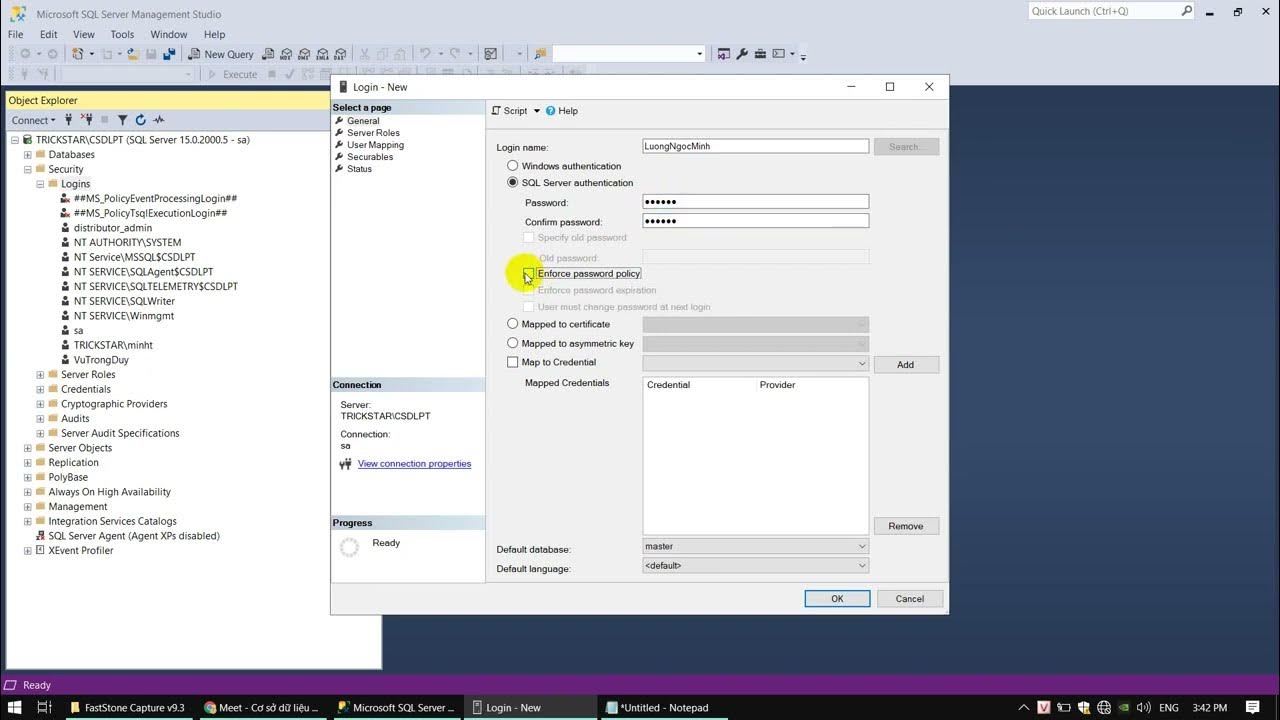The width and height of the screenshot is (1280, 720).
Task: Click the Analysis Services MDX Query icon
Action: tap(286, 54)
